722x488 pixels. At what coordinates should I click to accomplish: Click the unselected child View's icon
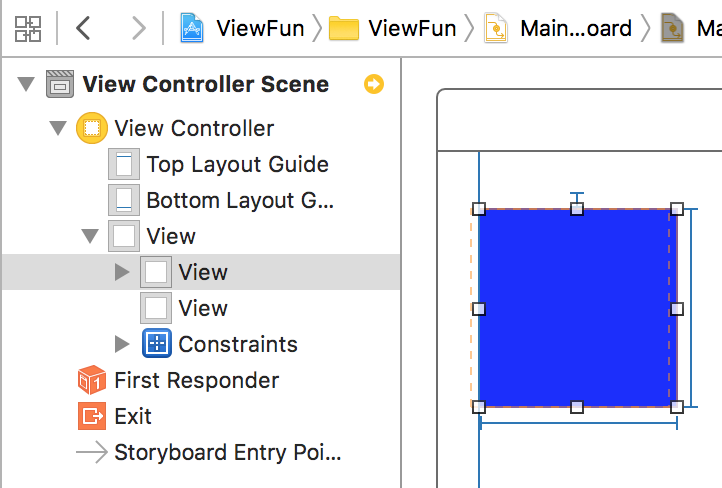click(156, 308)
